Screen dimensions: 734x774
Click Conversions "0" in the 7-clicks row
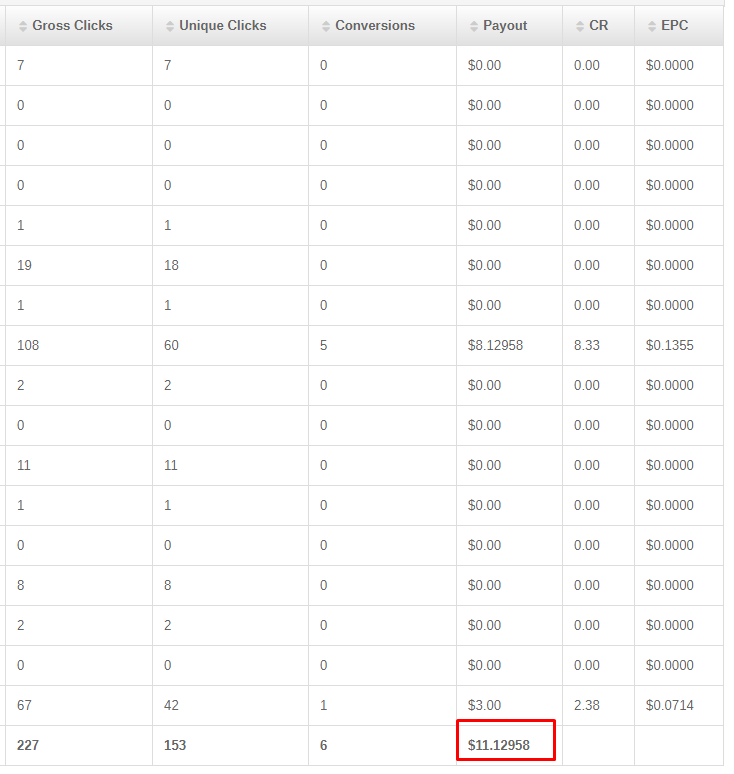(x=323, y=65)
